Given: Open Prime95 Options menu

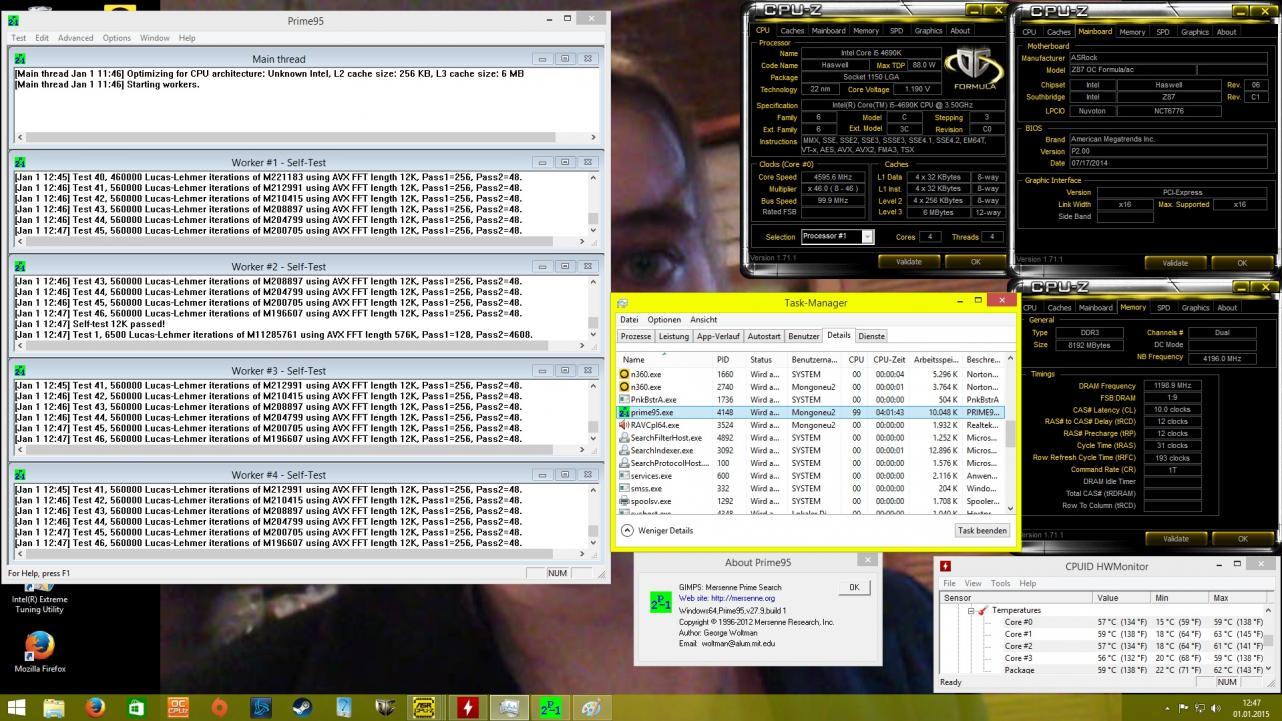Looking at the screenshot, I should 116,38.
